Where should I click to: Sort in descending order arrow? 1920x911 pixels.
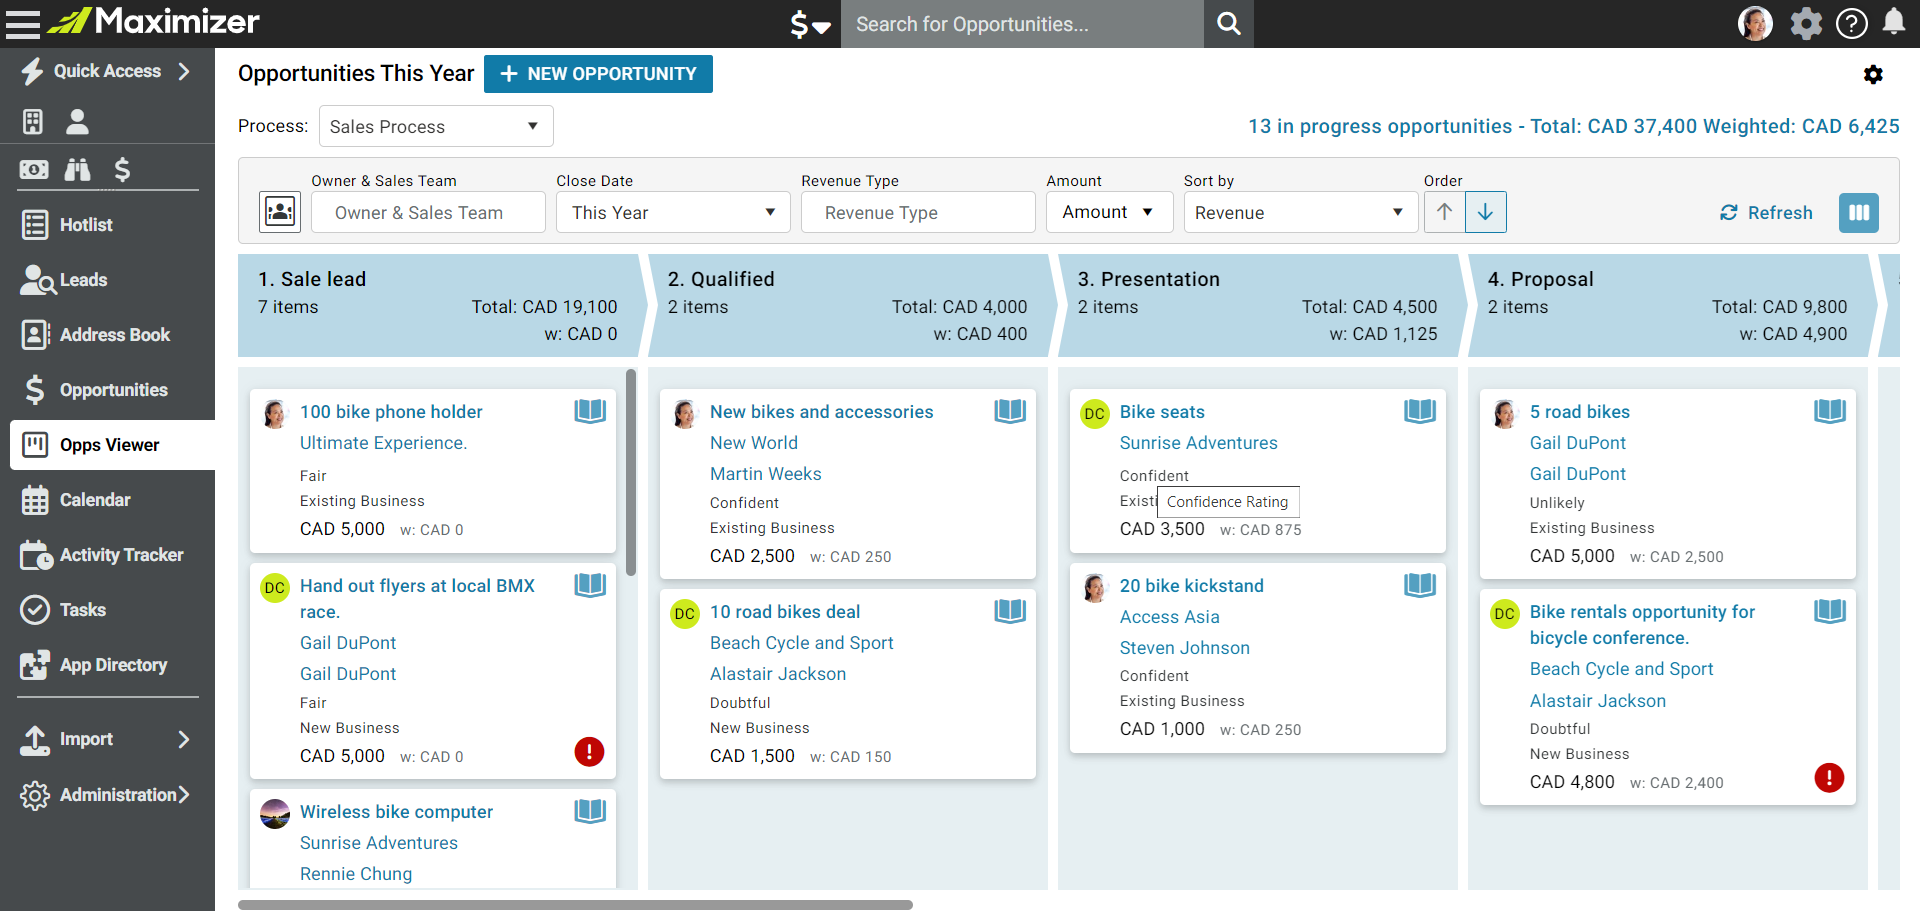[x=1486, y=212]
